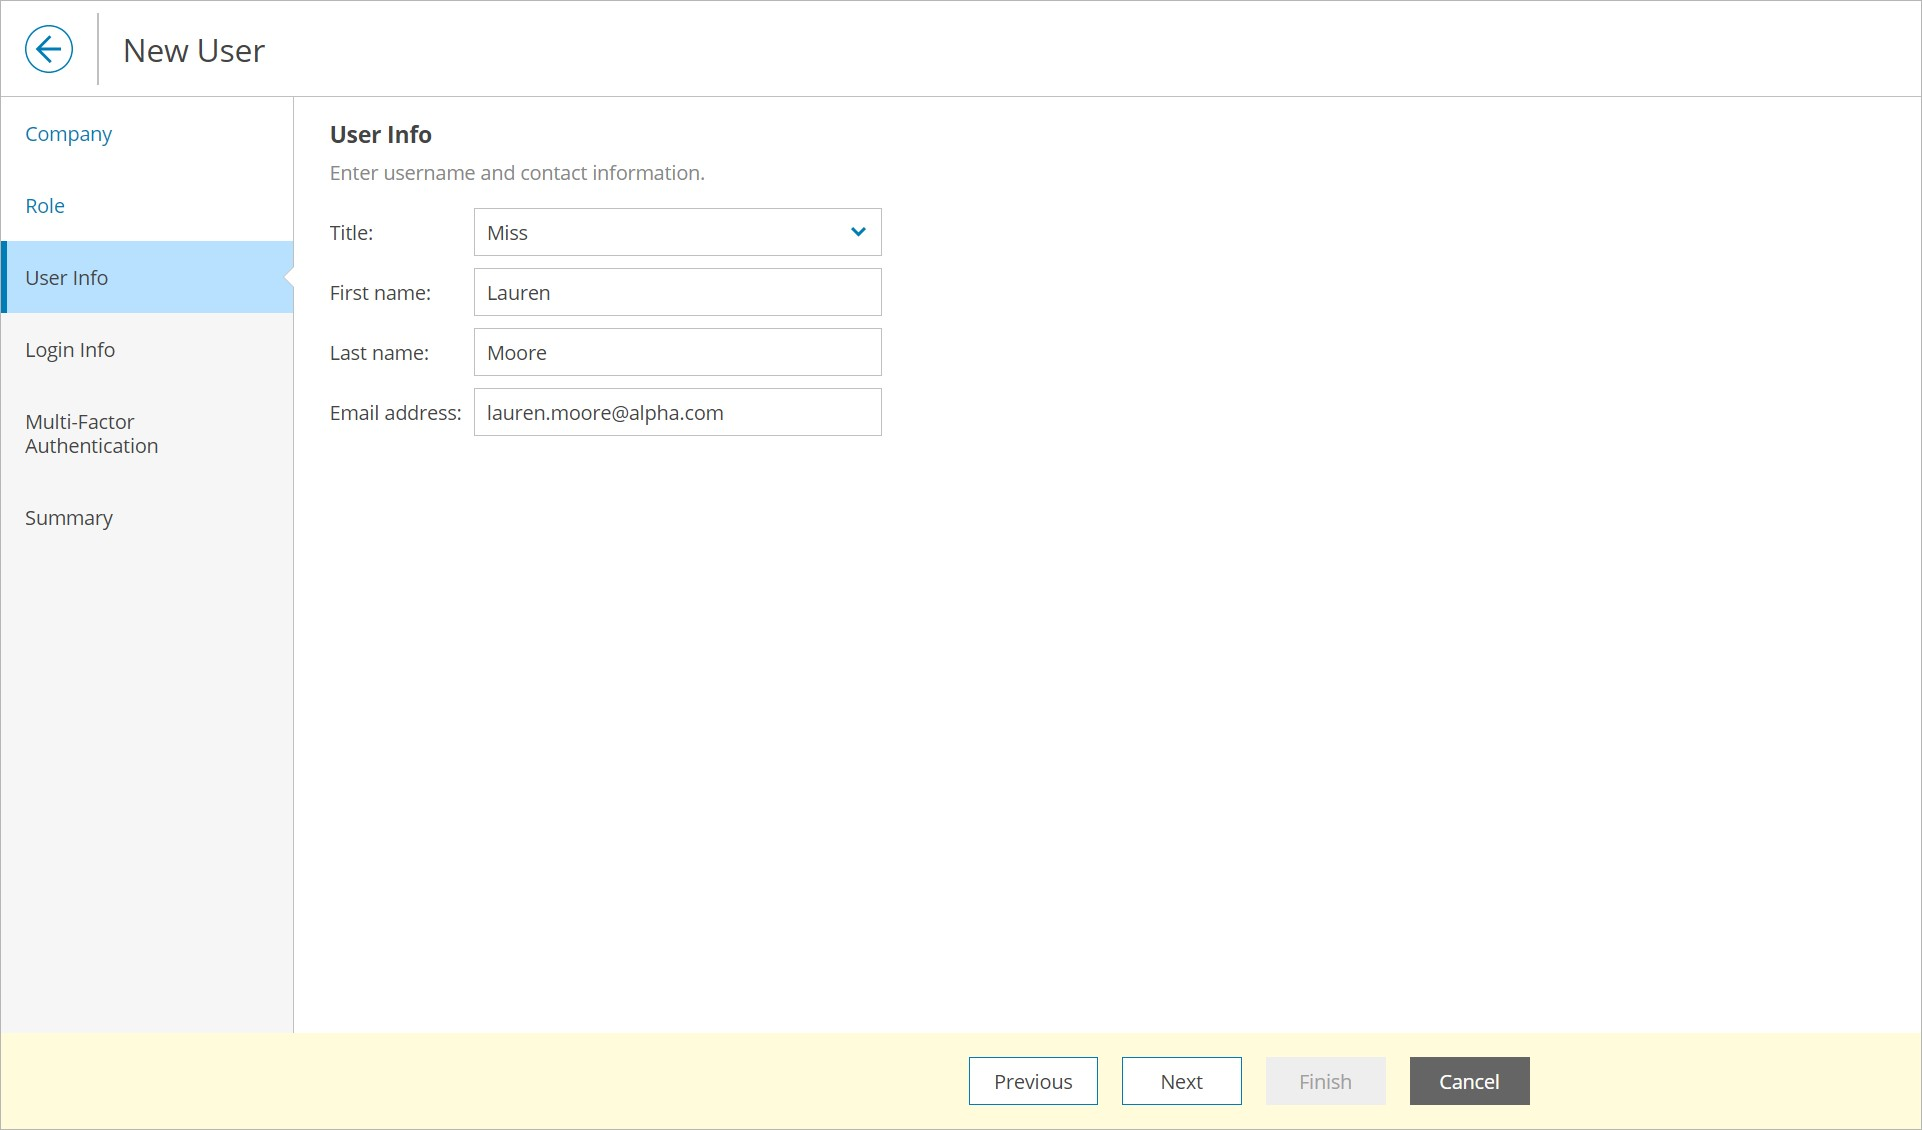Cancel the new user wizard
Screen dimensions: 1922x1130
pos(1469,1081)
